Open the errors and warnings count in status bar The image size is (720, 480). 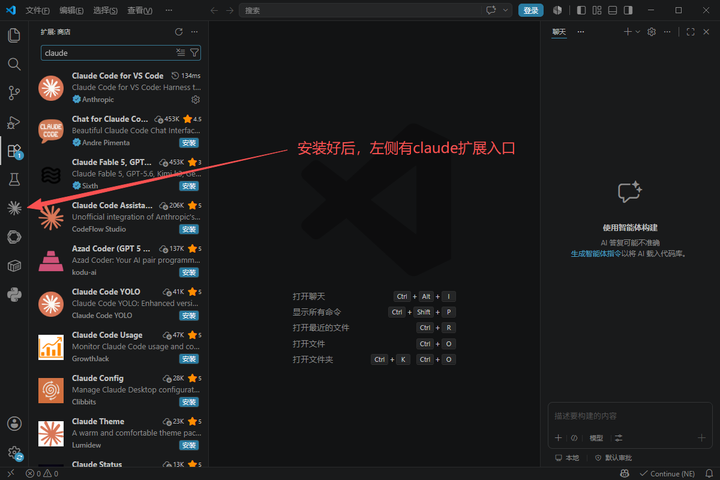pos(42,473)
